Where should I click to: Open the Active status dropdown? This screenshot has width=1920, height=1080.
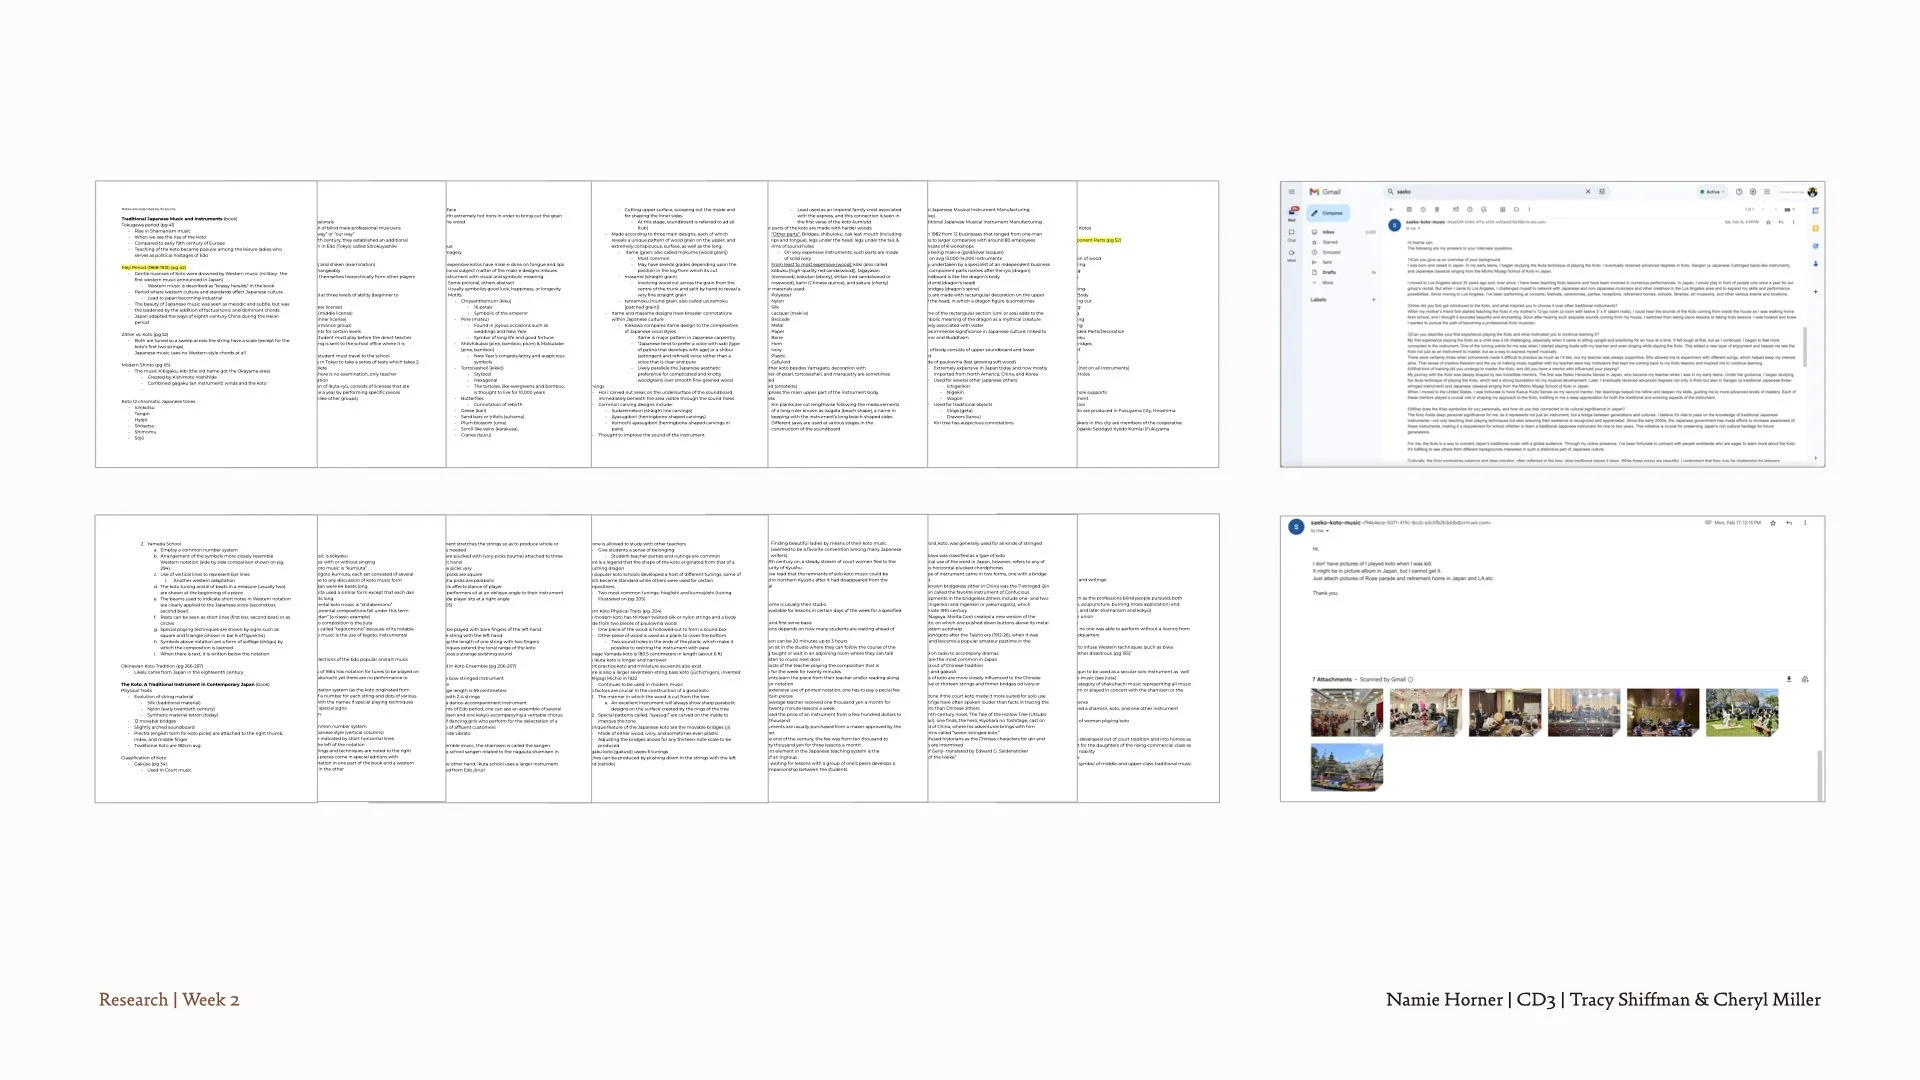(1713, 192)
